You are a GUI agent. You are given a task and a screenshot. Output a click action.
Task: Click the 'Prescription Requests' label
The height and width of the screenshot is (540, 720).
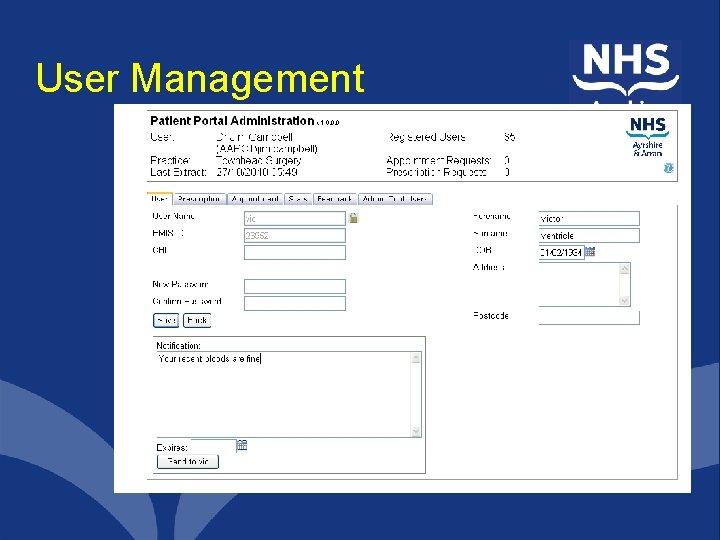pos(436,172)
